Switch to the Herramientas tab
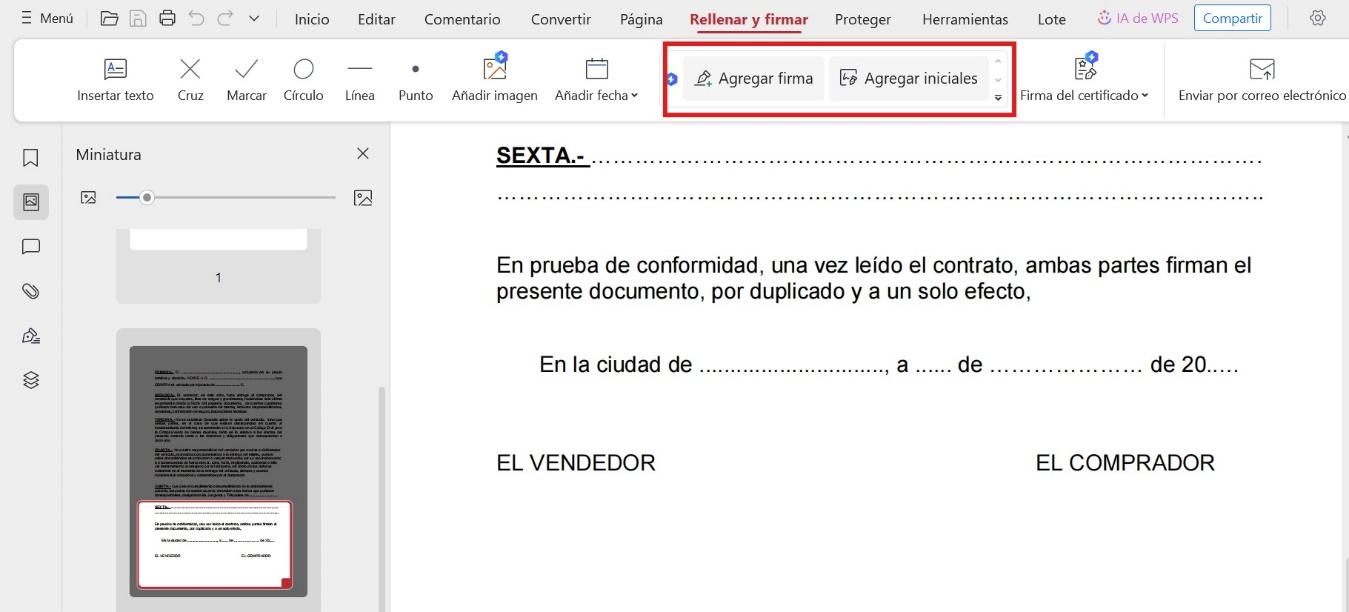1349x612 pixels. pyautogui.click(x=963, y=18)
